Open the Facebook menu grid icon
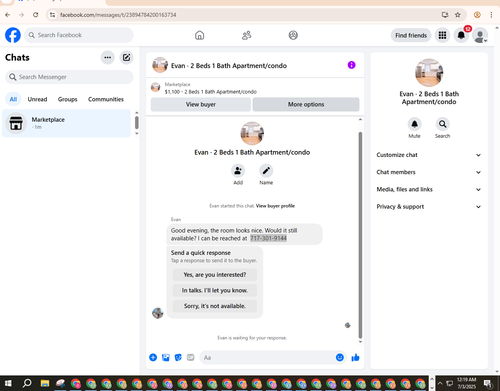 pos(442,35)
